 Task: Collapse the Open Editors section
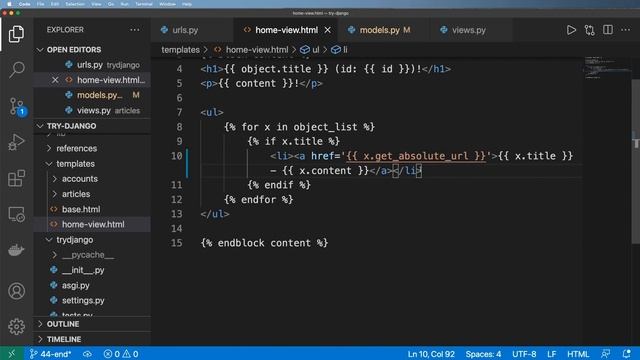coord(92,50)
